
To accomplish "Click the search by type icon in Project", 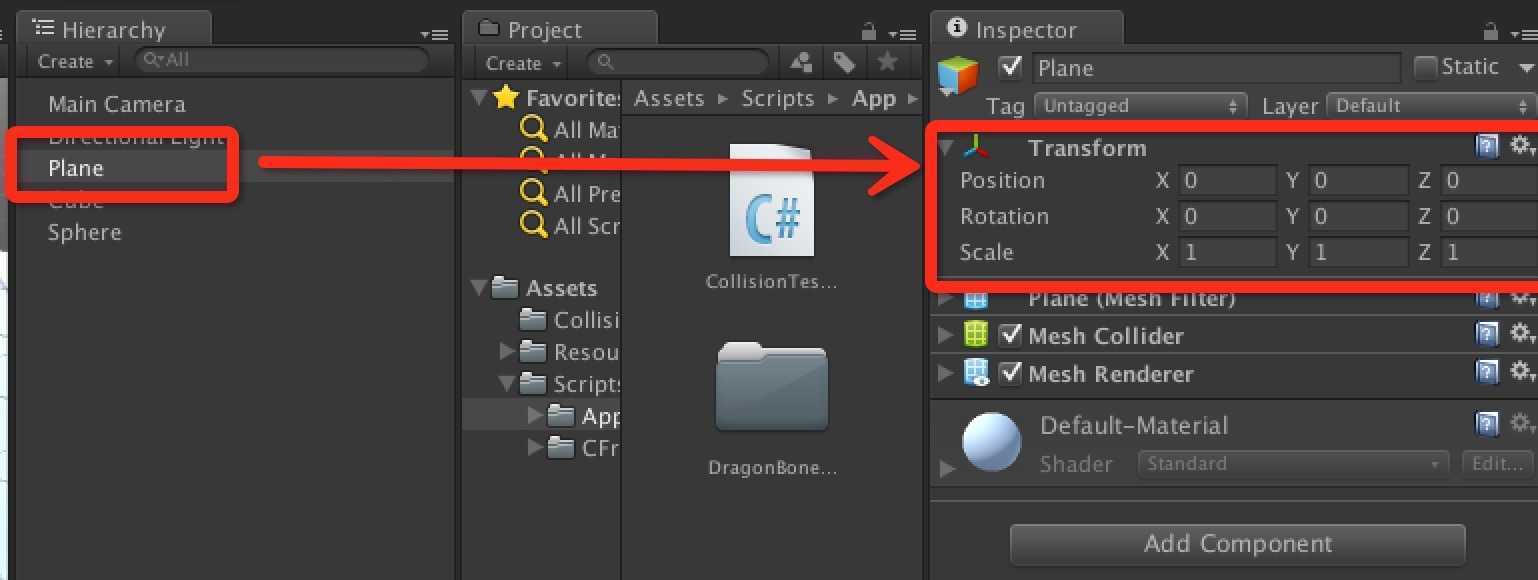I will (801, 63).
